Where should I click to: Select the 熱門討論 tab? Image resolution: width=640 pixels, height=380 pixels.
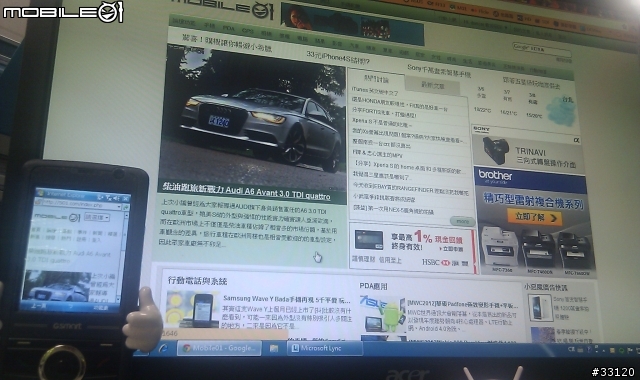(376, 79)
